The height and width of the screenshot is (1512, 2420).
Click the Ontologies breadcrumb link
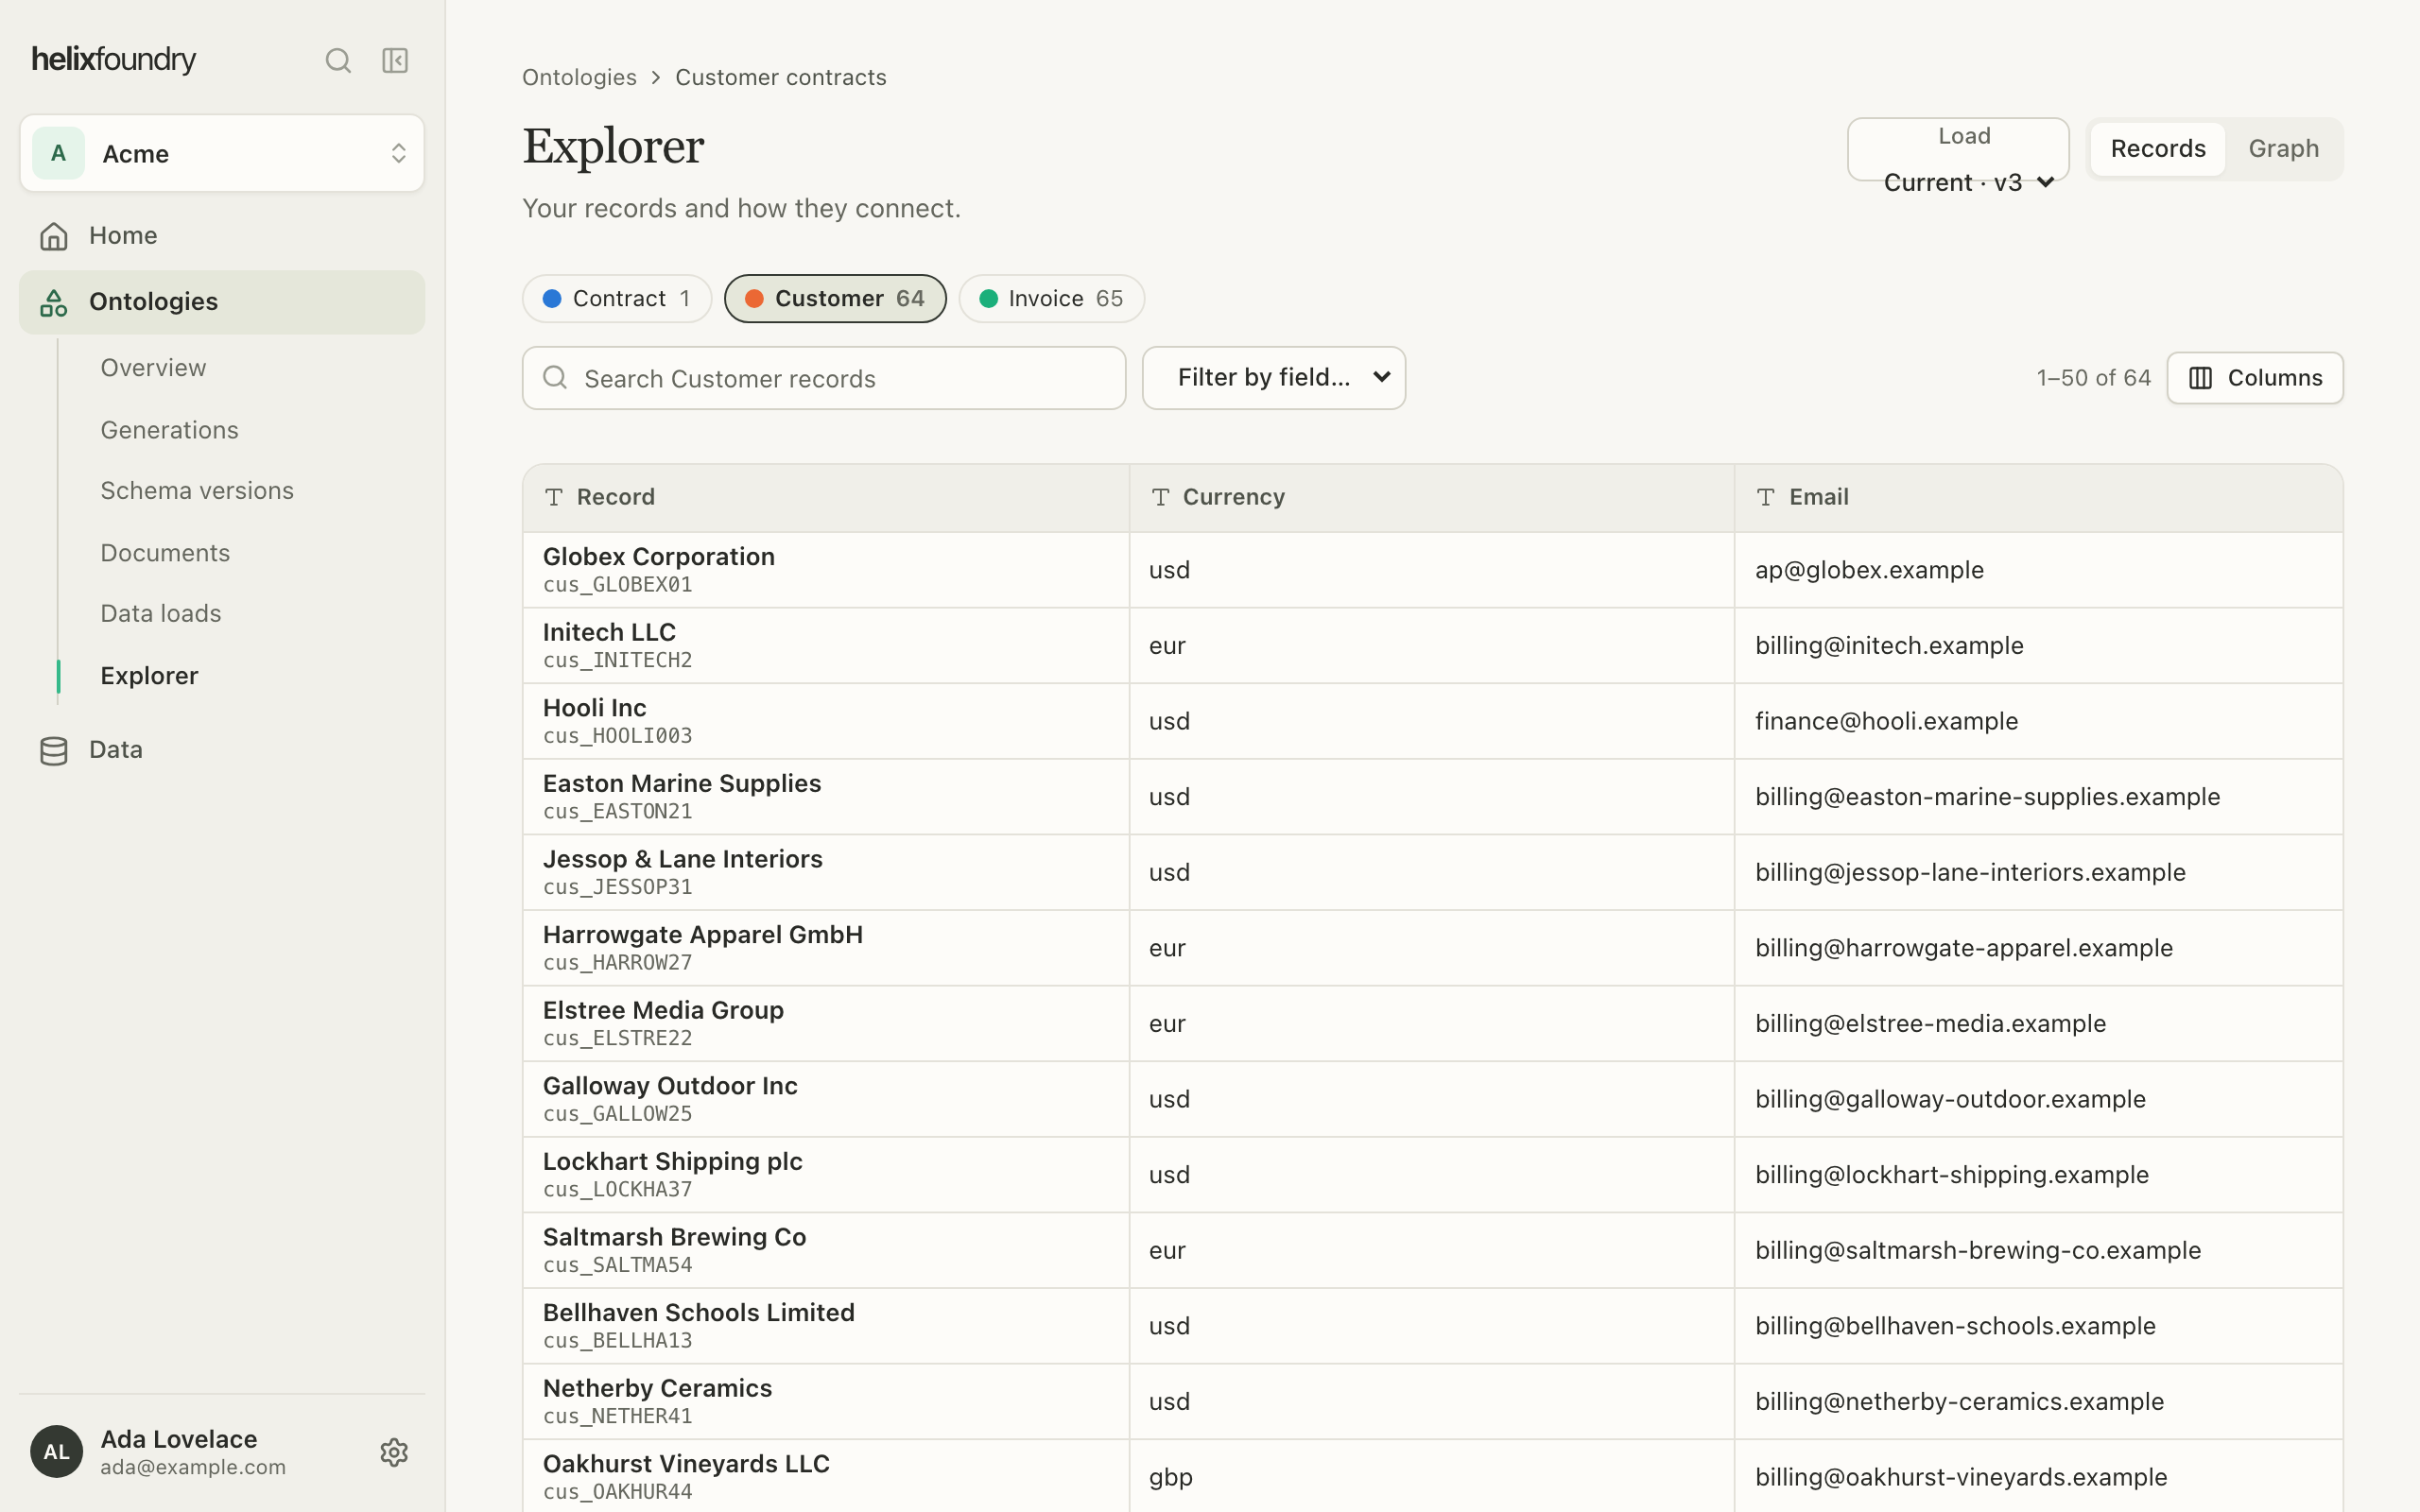[x=579, y=78]
